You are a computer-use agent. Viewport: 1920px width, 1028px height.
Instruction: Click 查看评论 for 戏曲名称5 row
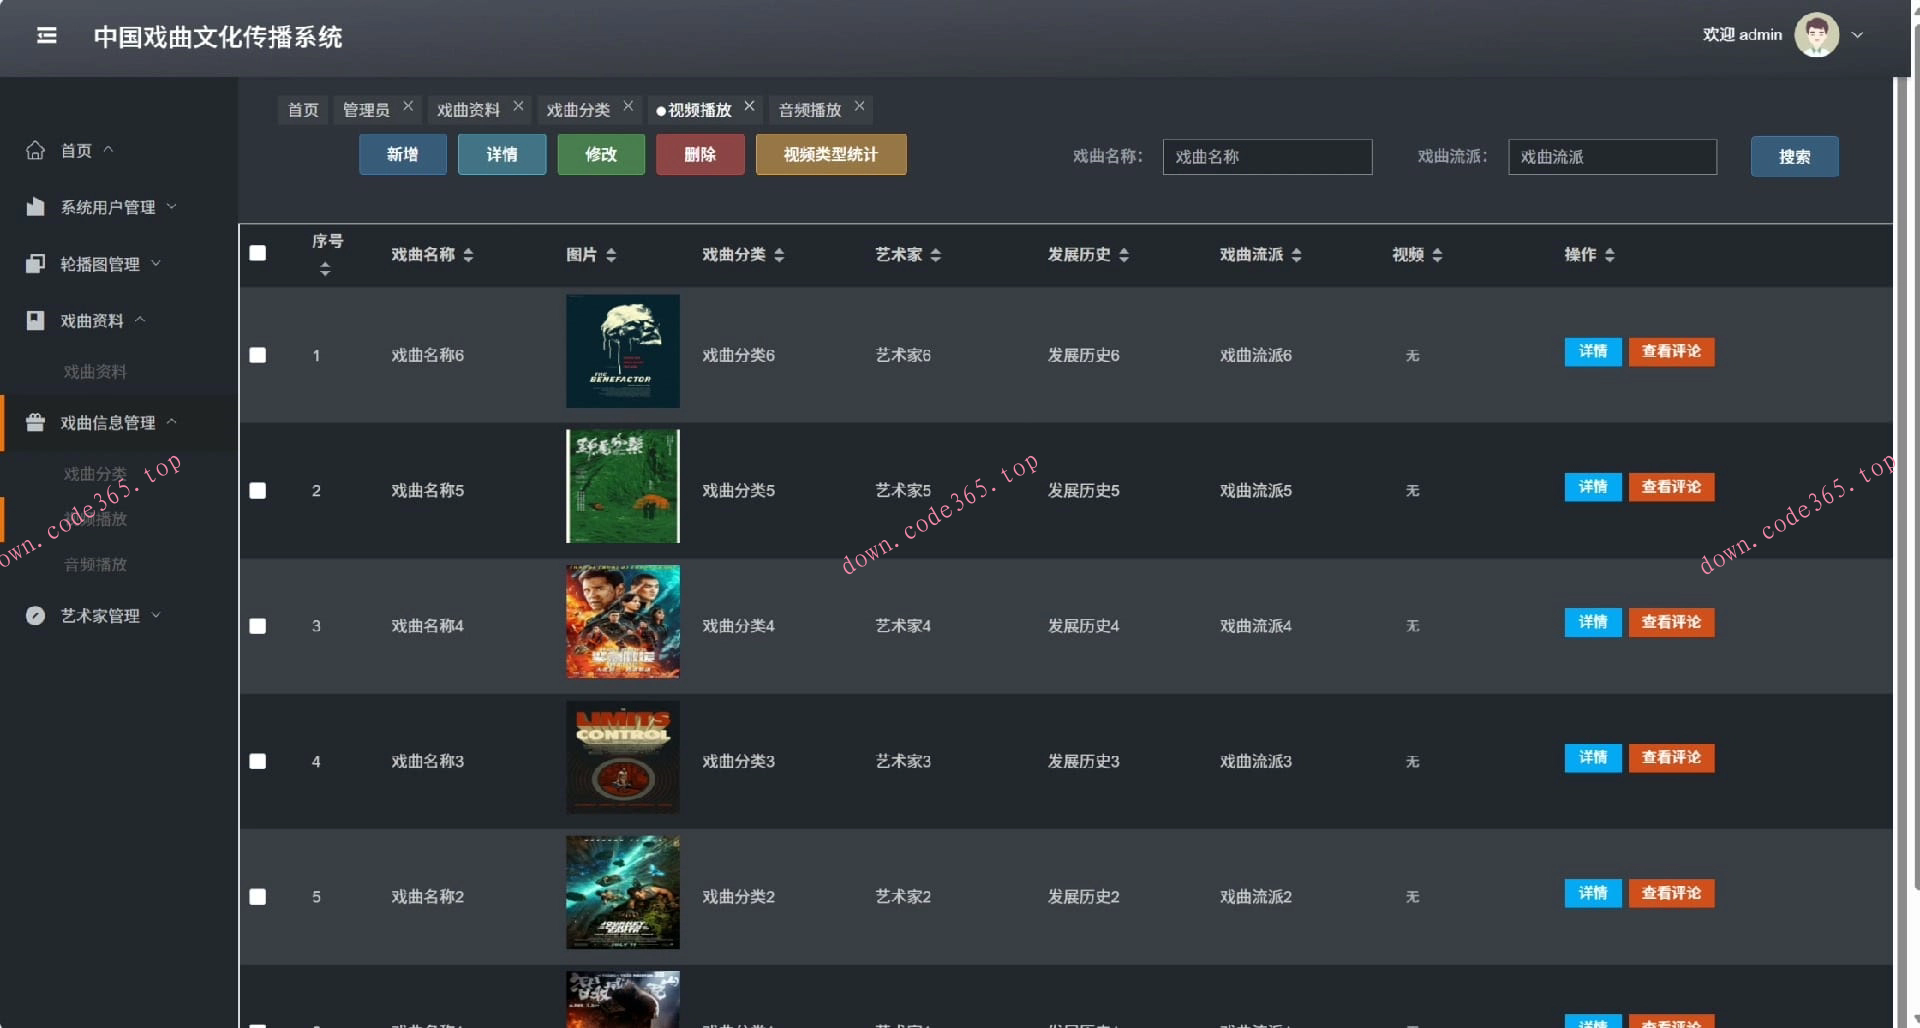[x=1671, y=487]
